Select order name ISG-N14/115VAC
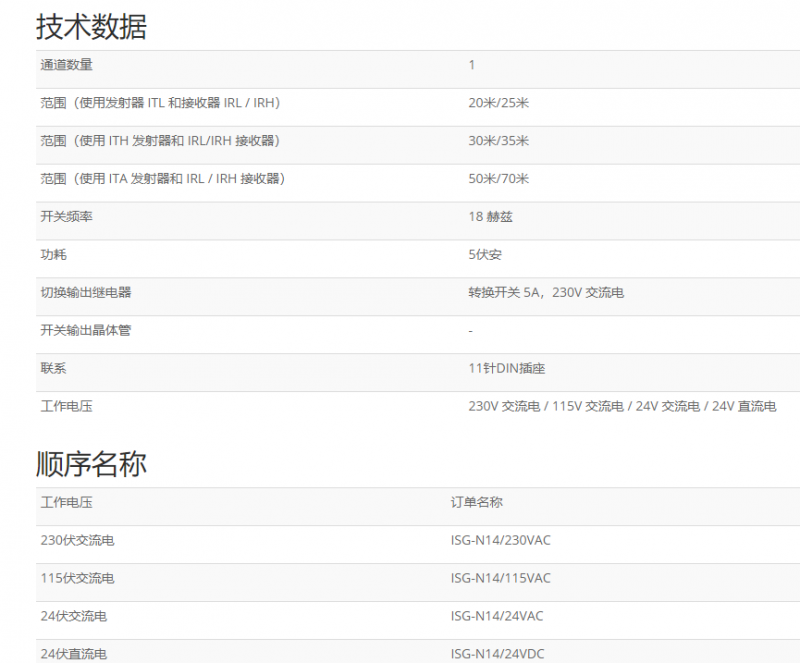Viewport: 800px width, 663px height. [500, 579]
